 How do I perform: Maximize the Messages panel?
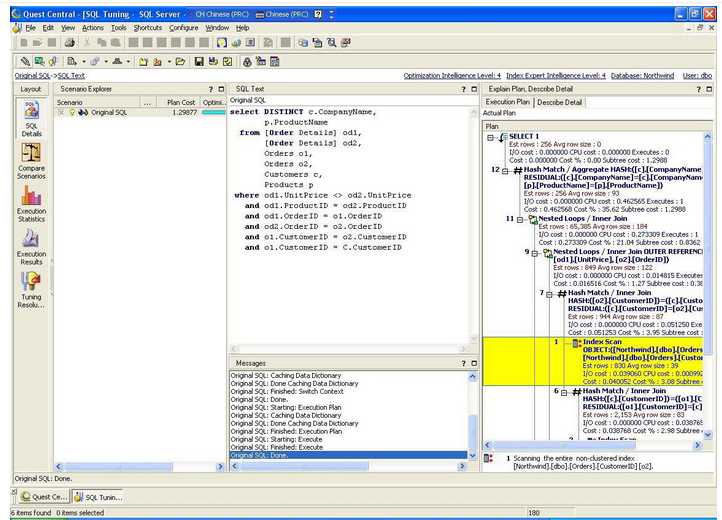(474, 363)
